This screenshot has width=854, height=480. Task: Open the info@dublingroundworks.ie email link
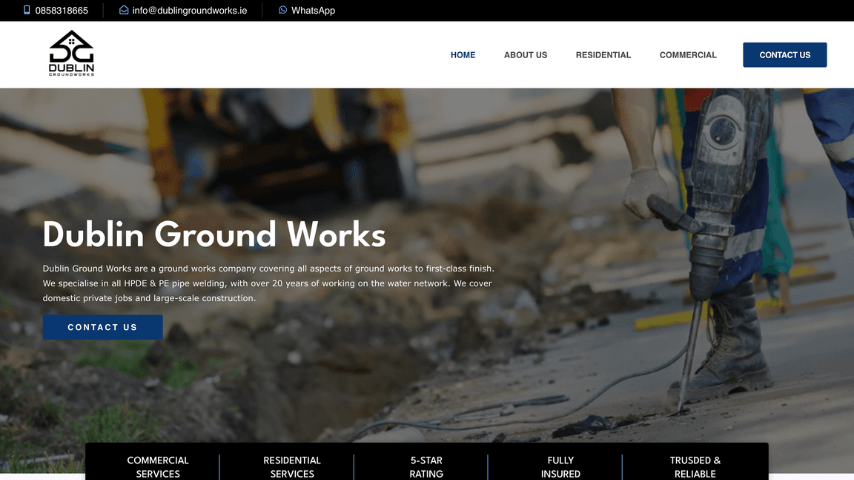[x=189, y=10]
